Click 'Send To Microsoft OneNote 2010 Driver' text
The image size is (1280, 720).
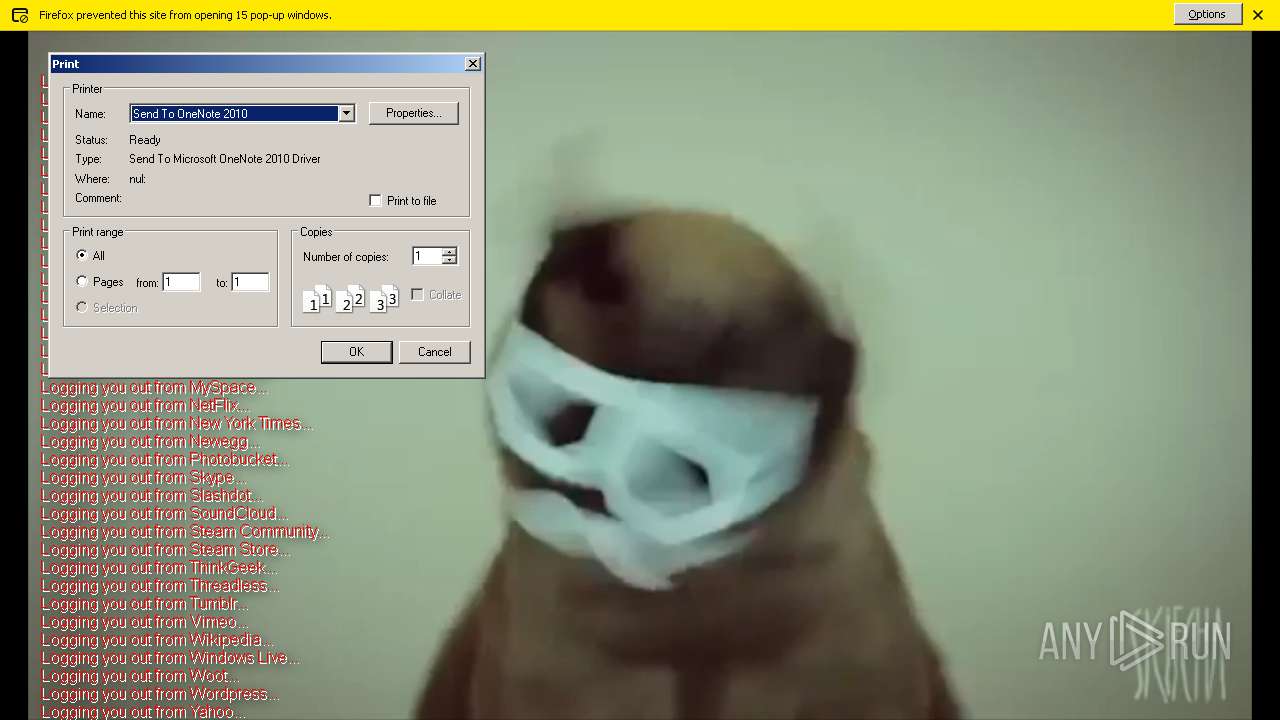click(x=225, y=159)
